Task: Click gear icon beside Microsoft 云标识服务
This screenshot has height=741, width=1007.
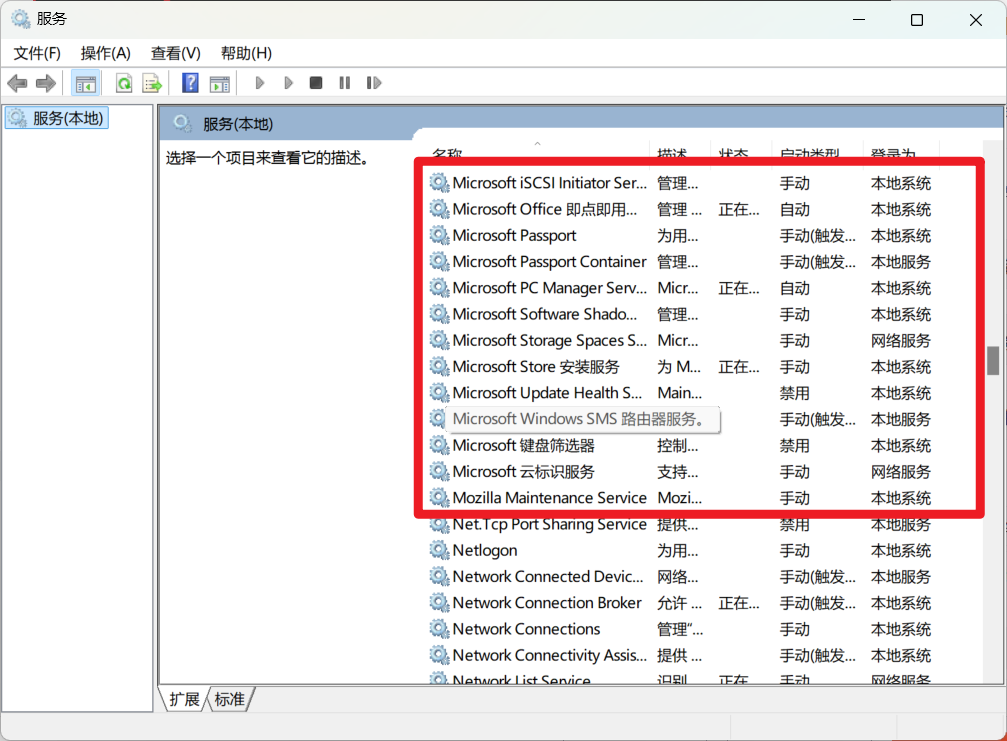Action: (439, 472)
